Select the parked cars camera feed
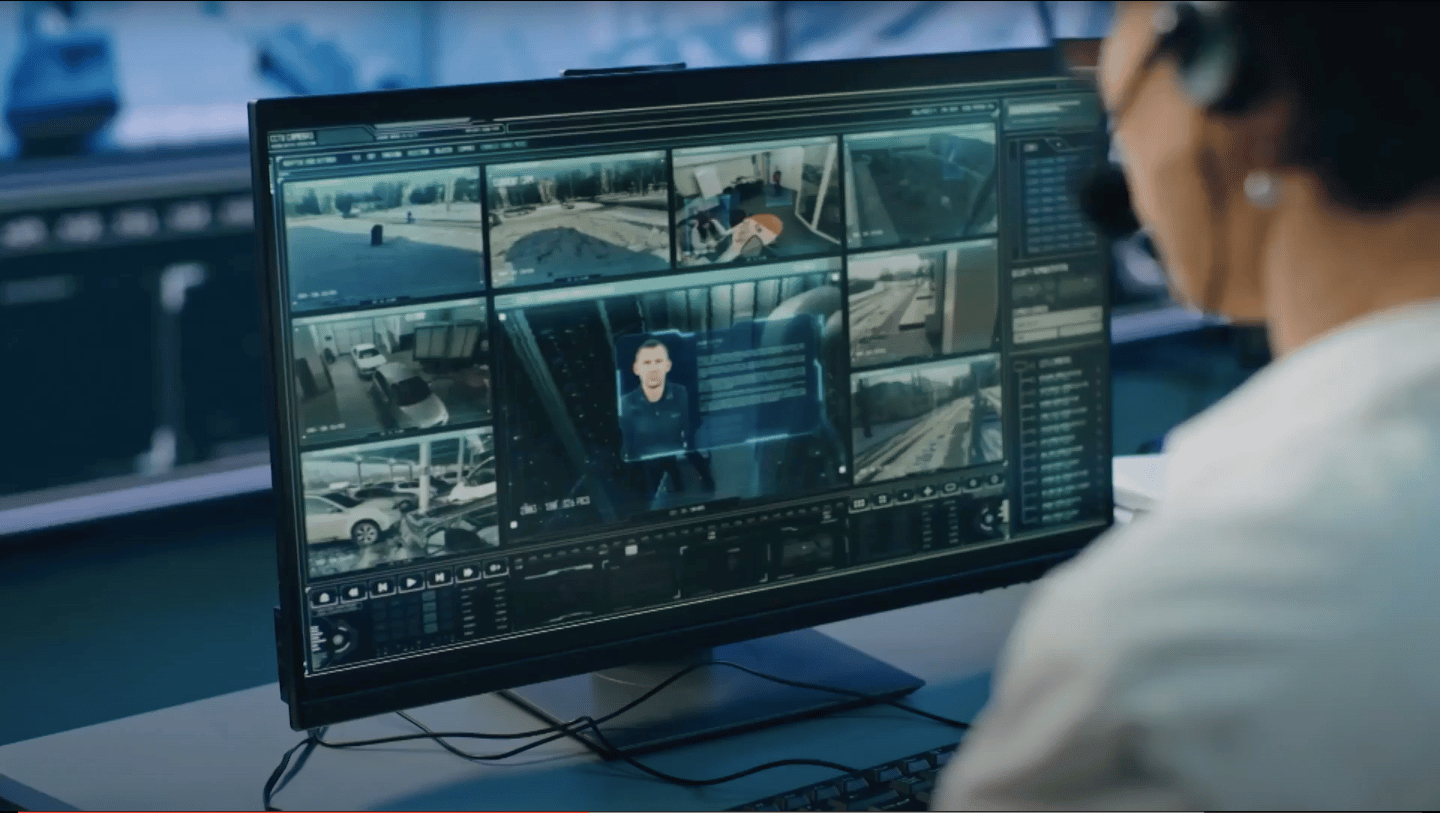Viewport: 1440px width, 813px height. pos(391,370)
